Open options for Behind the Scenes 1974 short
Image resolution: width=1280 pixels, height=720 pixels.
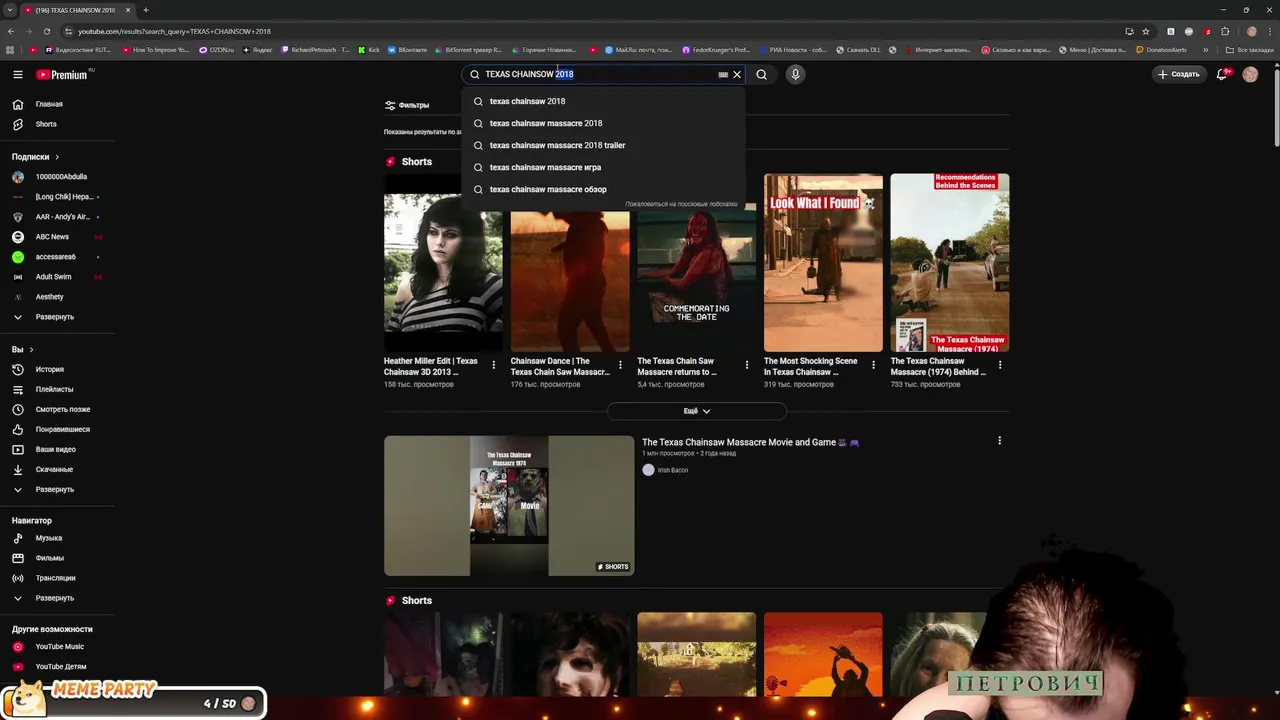pyautogui.click(x=1000, y=365)
